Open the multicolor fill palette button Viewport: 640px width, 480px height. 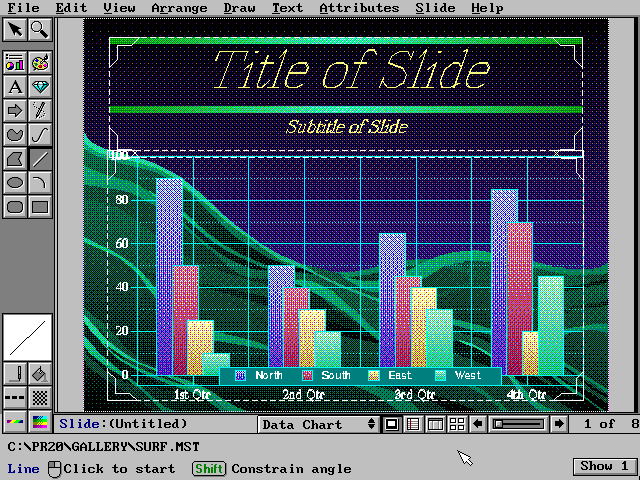[40, 422]
